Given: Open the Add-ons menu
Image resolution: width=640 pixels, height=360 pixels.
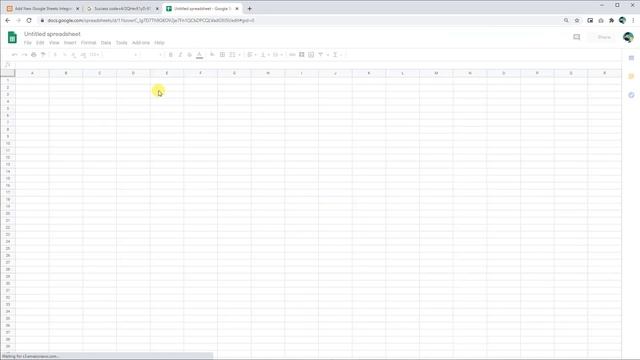Looking at the screenshot, I should (x=141, y=43).
